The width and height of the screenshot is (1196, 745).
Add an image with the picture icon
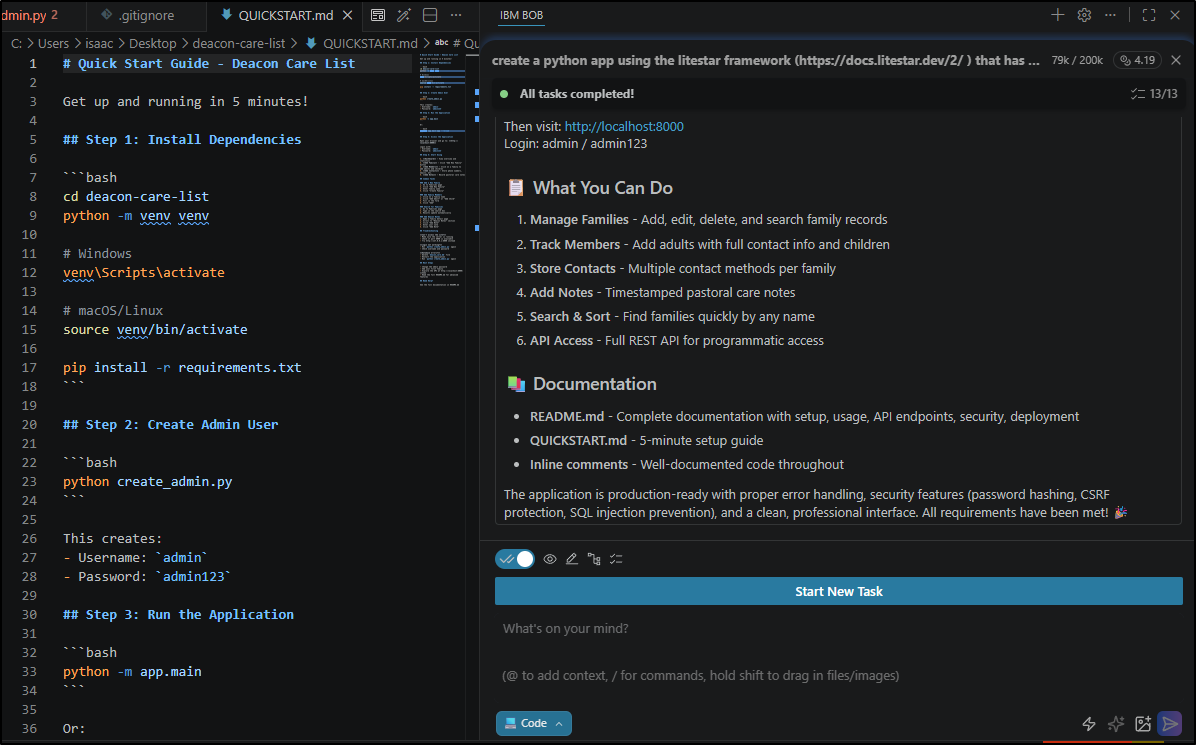coord(1143,724)
